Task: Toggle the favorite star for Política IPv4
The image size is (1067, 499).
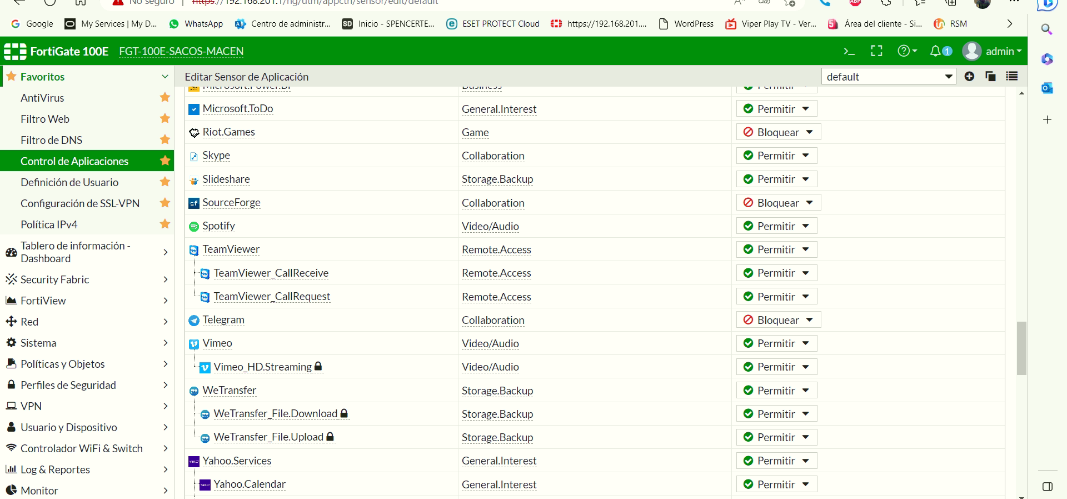Action: pos(165,224)
